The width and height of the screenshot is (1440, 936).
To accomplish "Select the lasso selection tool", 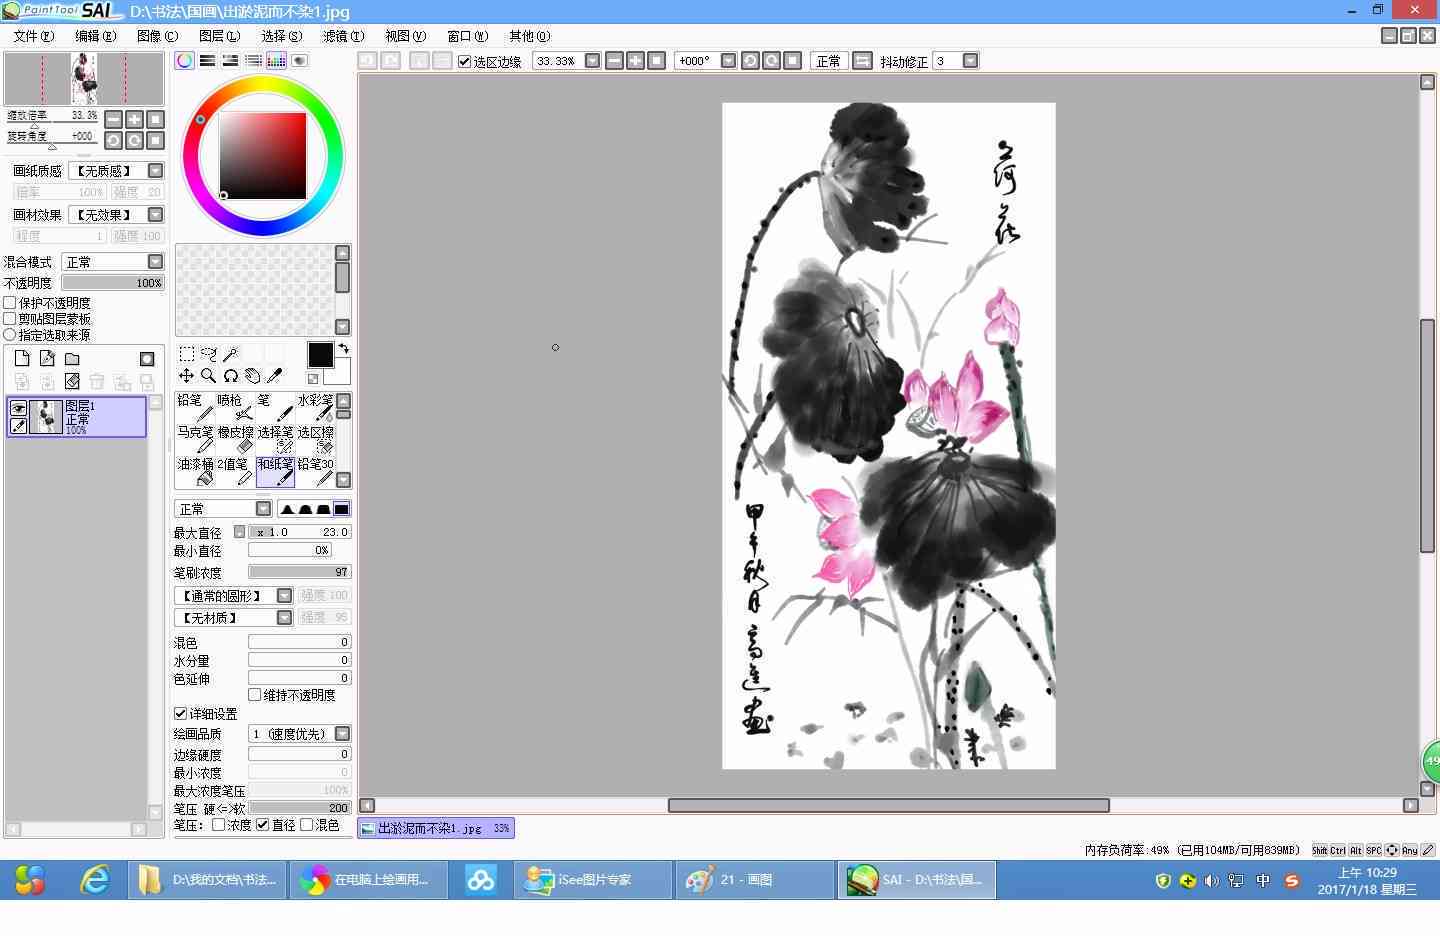I will tap(209, 354).
